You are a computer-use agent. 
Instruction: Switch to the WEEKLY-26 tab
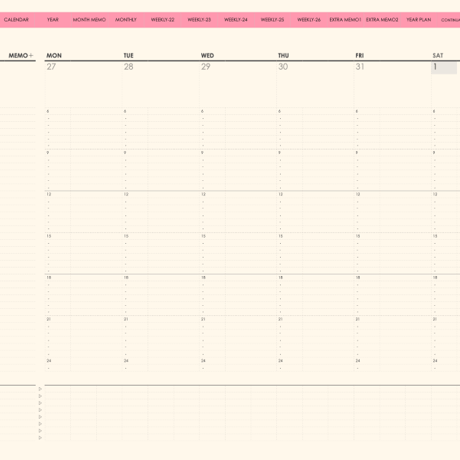point(309,20)
